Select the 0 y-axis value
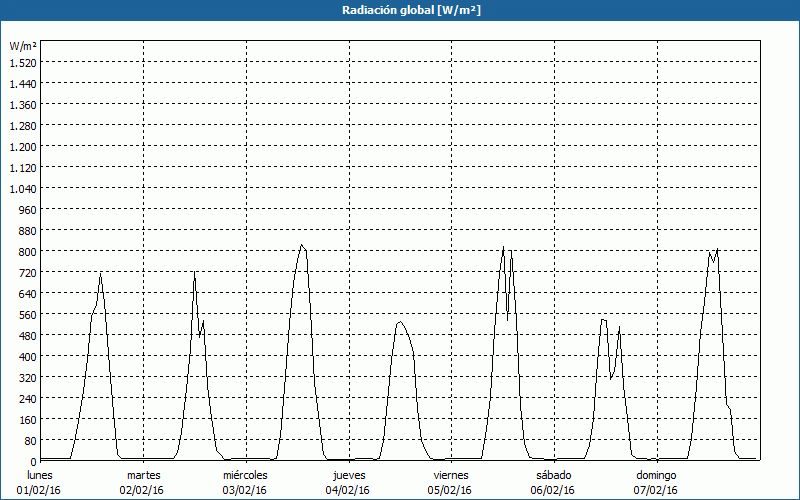 click(34, 462)
